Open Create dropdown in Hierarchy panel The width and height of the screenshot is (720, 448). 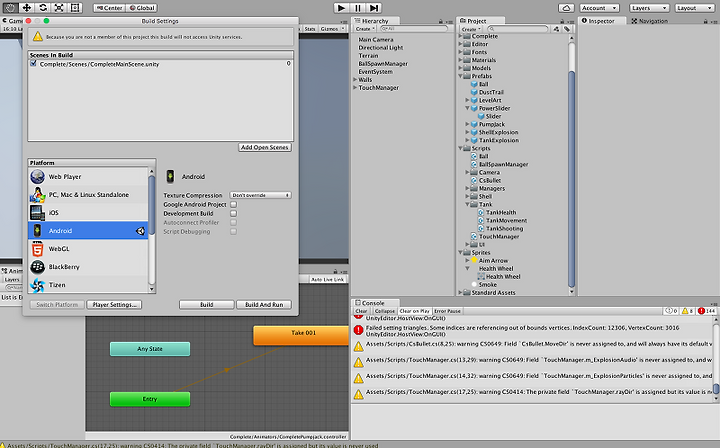point(365,29)
